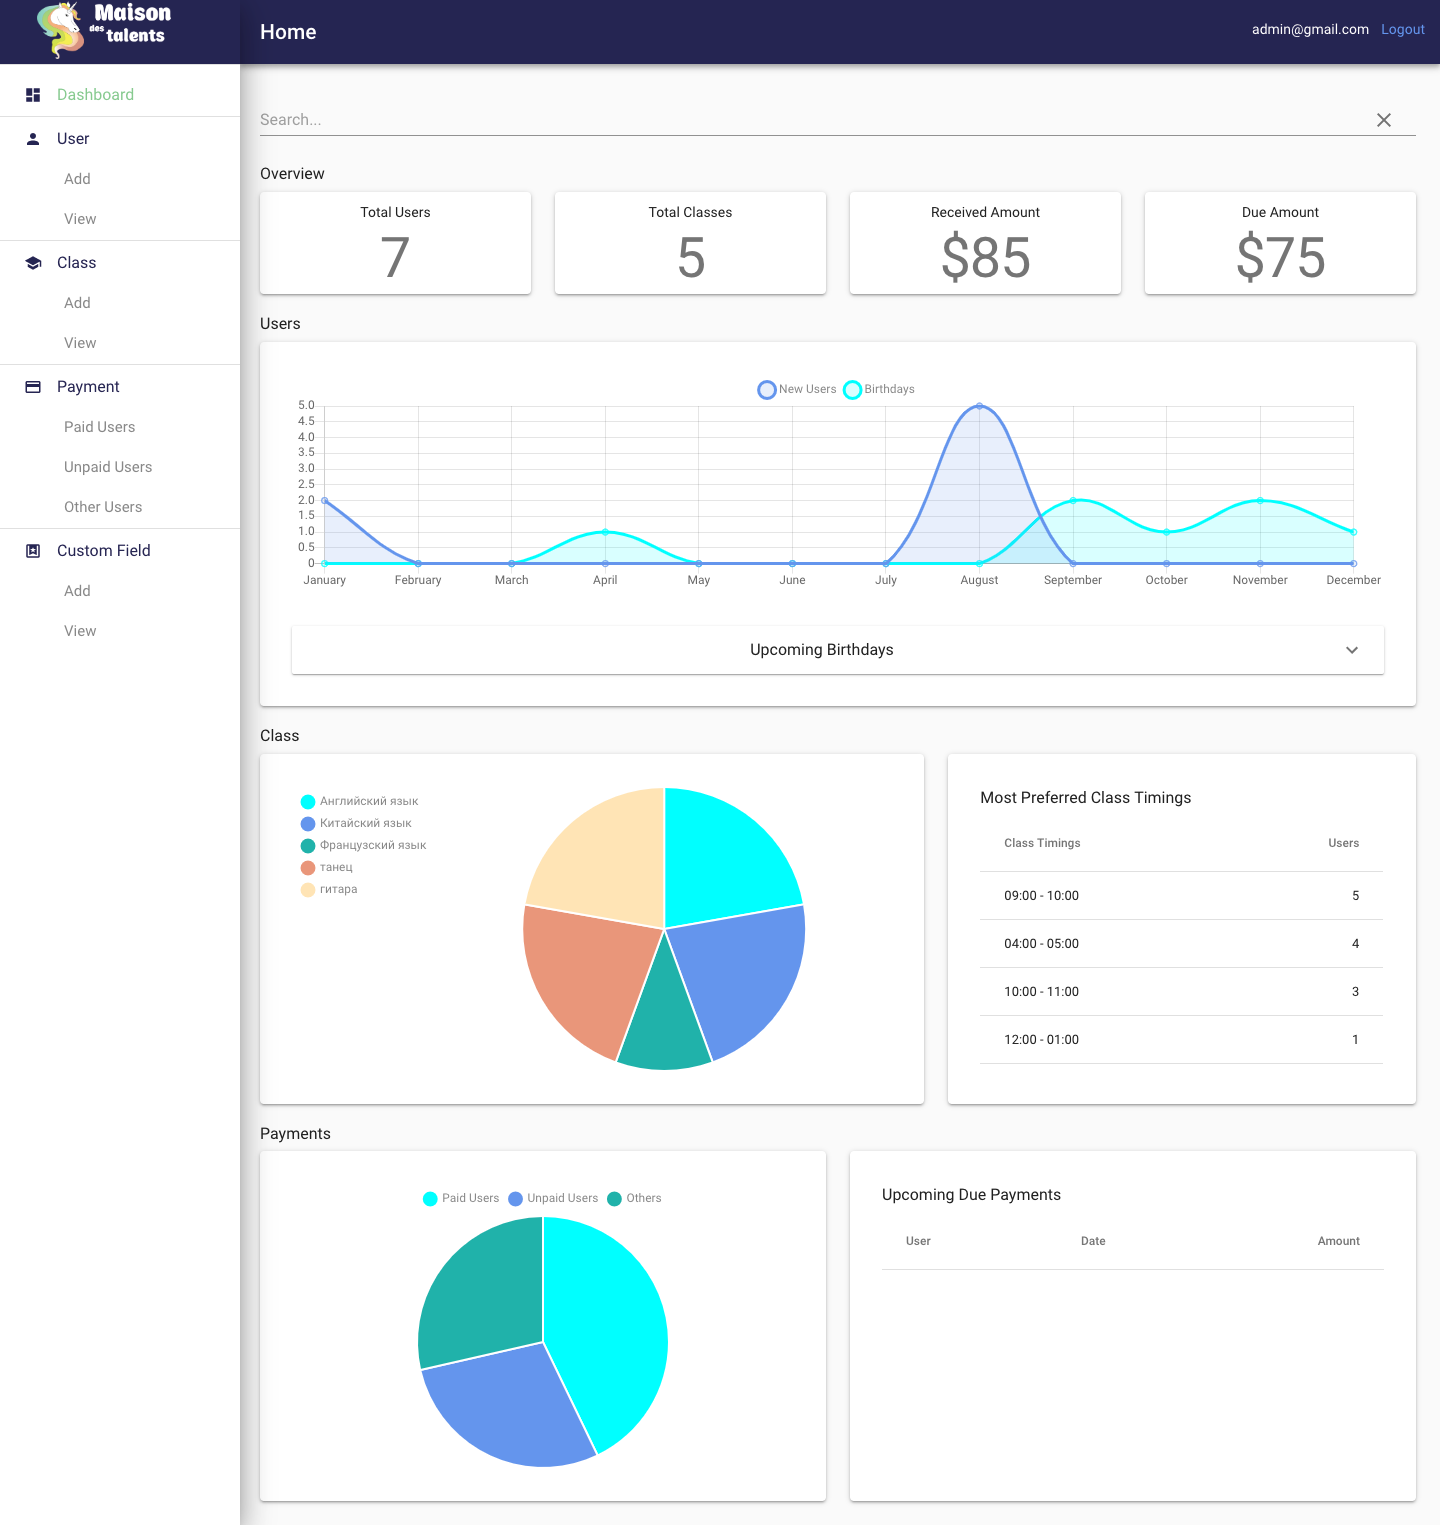The width and height of the screenshot is (1440, 1525).
Task: Select the 12:00 - 01:00 timing row
Action: pos(1181,1040)
